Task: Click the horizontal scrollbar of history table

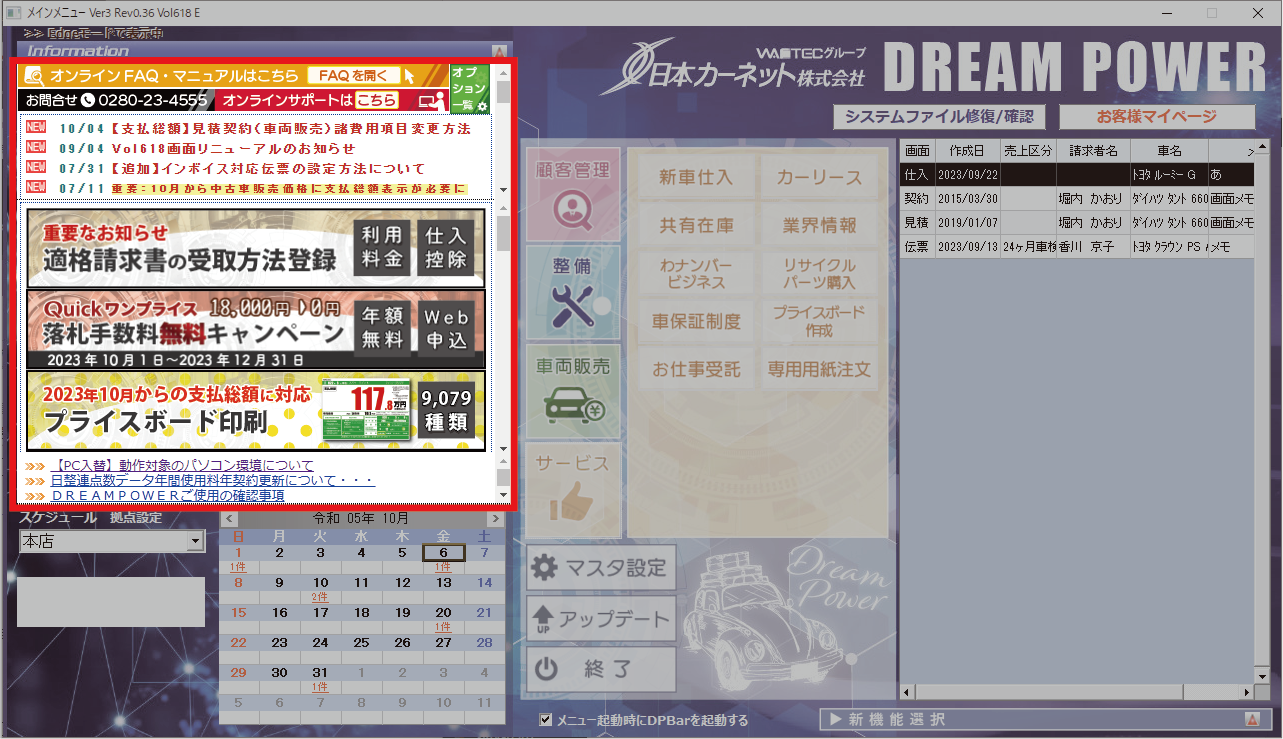Action: pos(1077,692)
